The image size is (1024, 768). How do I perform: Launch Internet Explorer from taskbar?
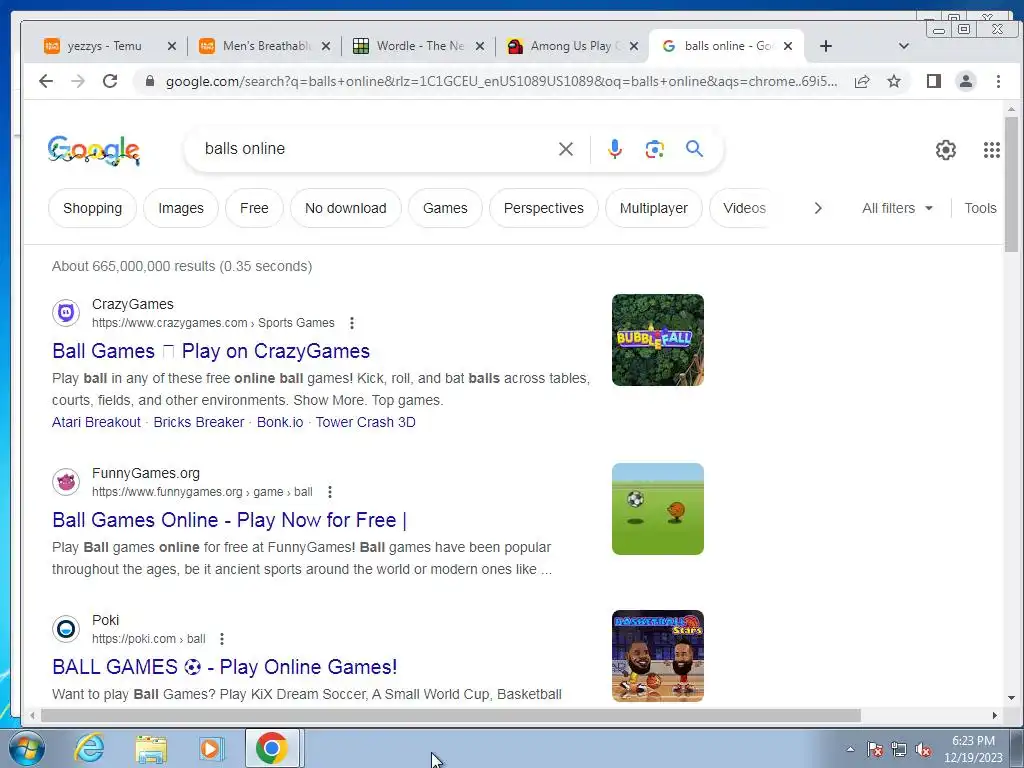pyautogui.click(x=89, y=748)
